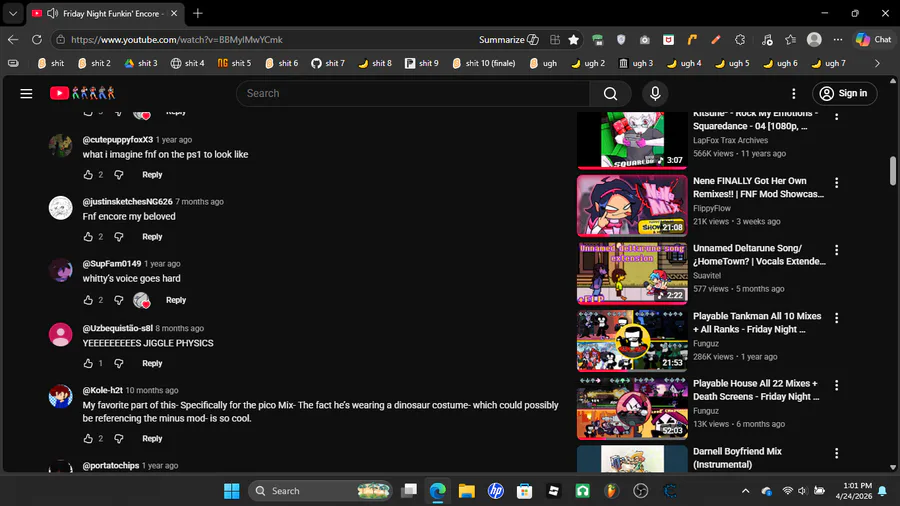Open Unnamed Deltarune Song video thumbnail
Image resolution: width=900 pixels, height=506 pixels.
(x=632, y=273)
